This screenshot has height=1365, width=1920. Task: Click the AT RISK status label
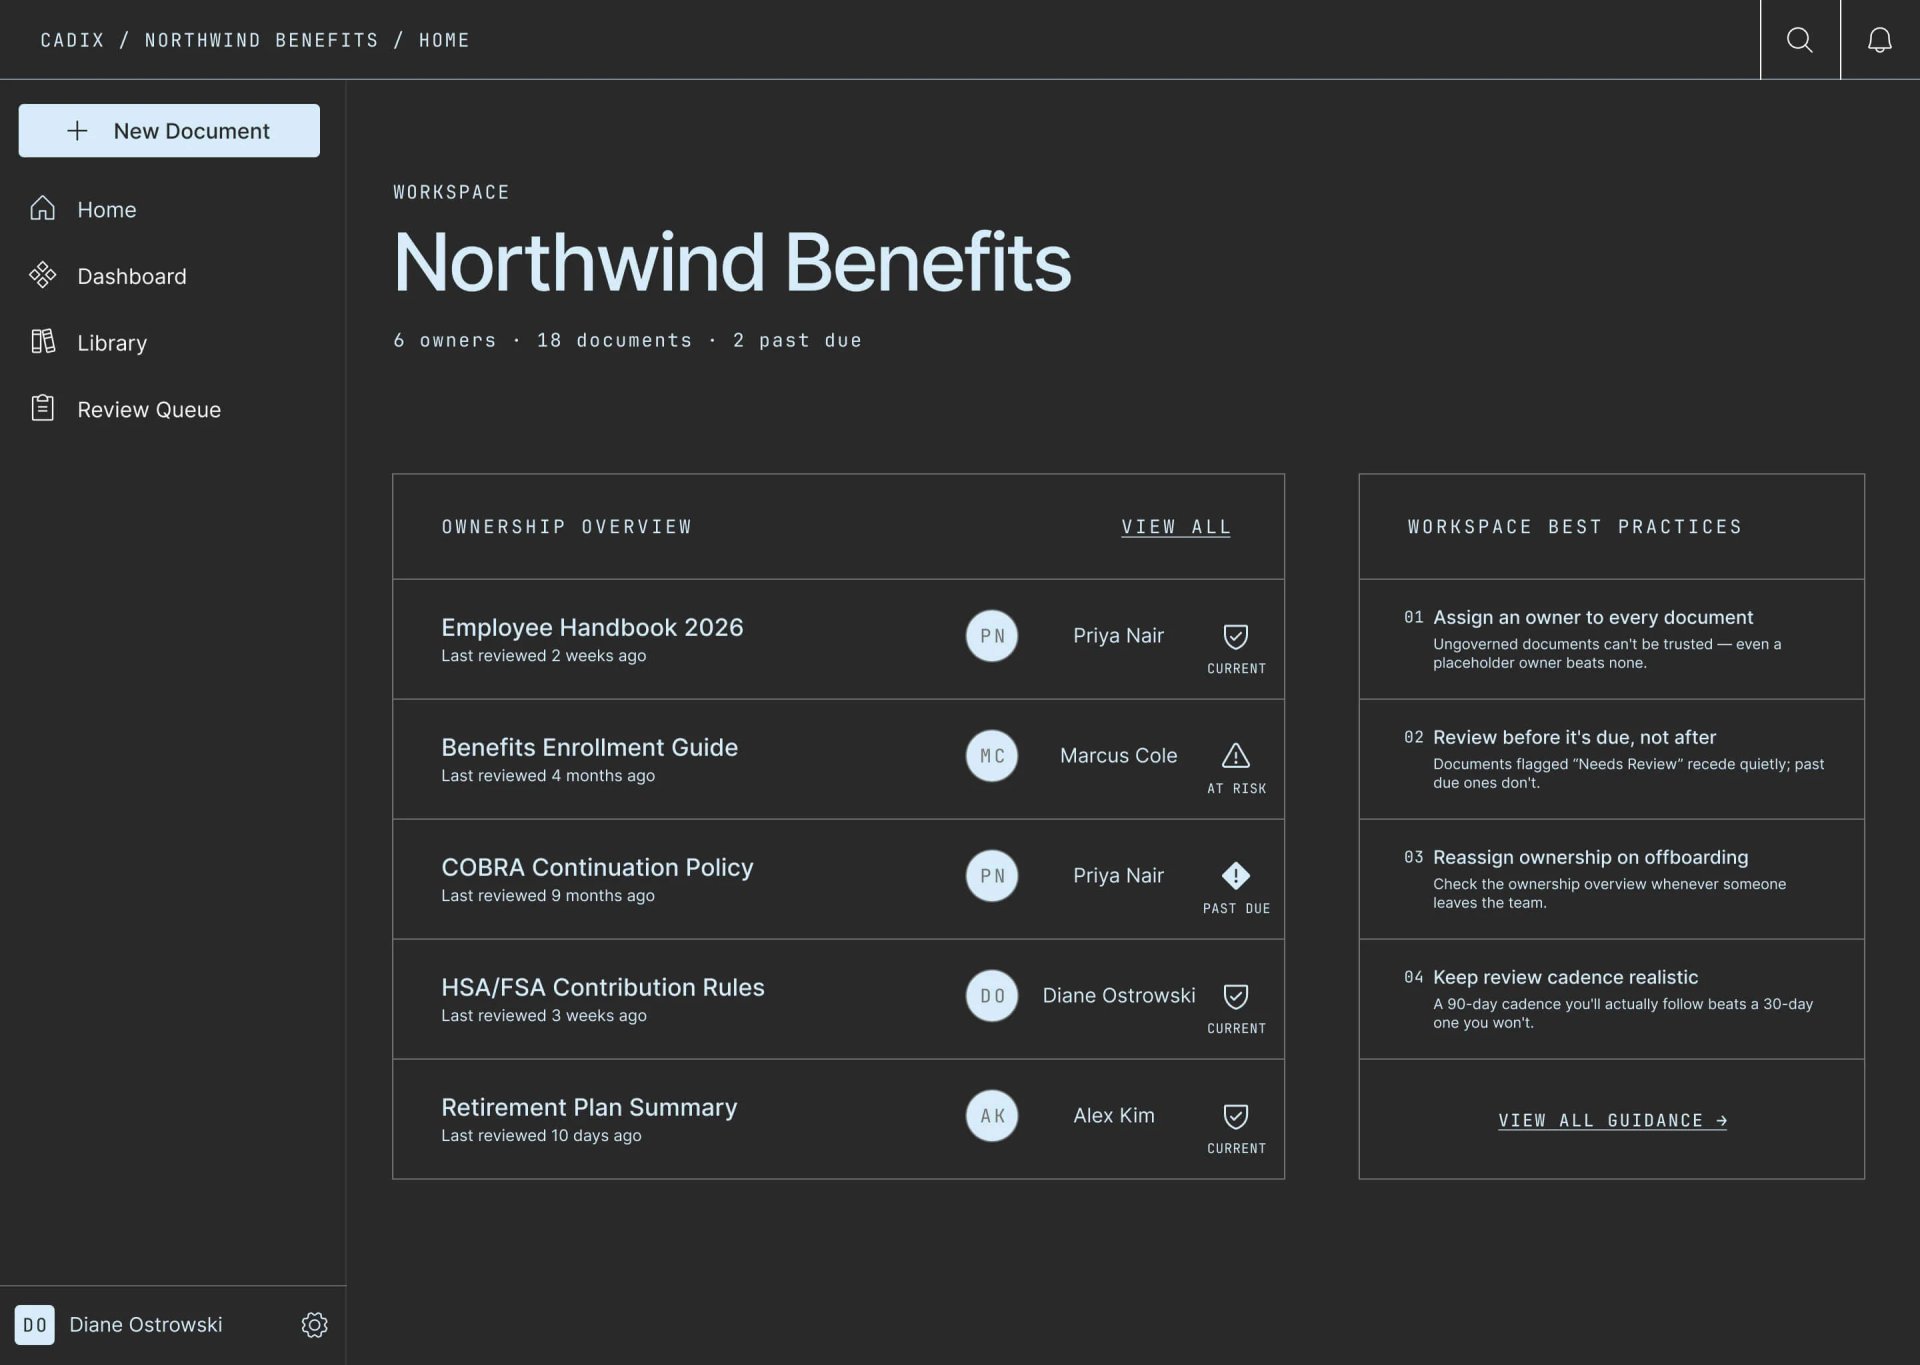click(x=1236, y=789)
